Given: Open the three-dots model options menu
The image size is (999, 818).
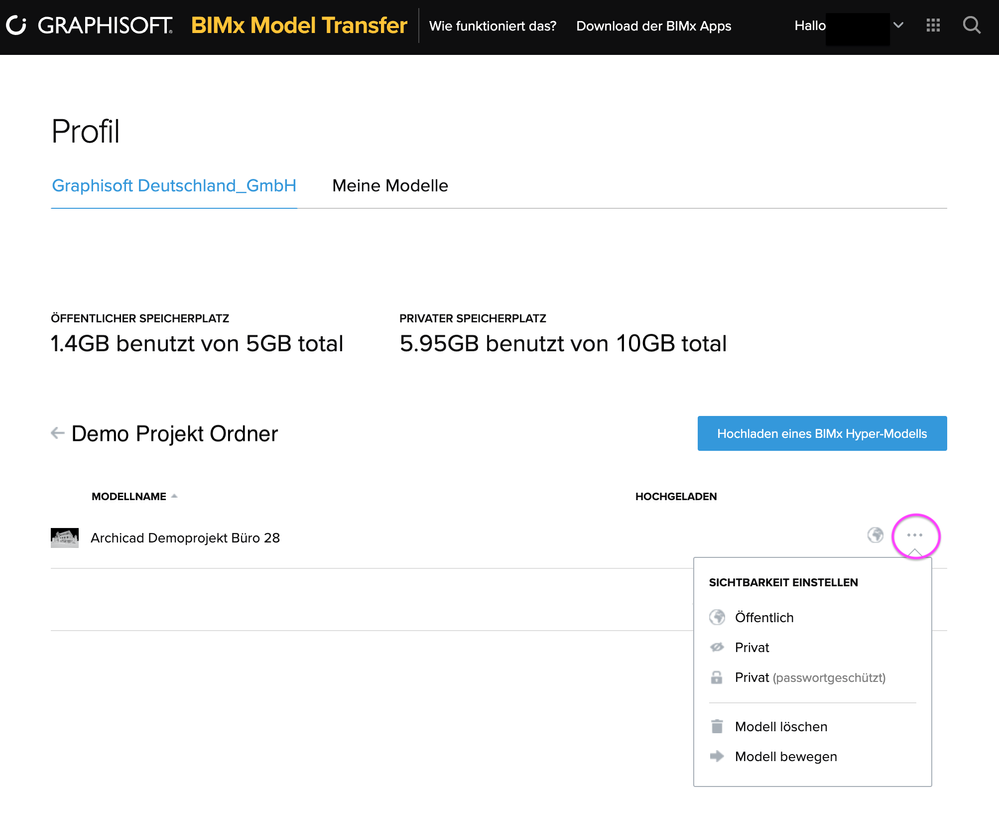Looking at the screenshot, I should point(915,536).
